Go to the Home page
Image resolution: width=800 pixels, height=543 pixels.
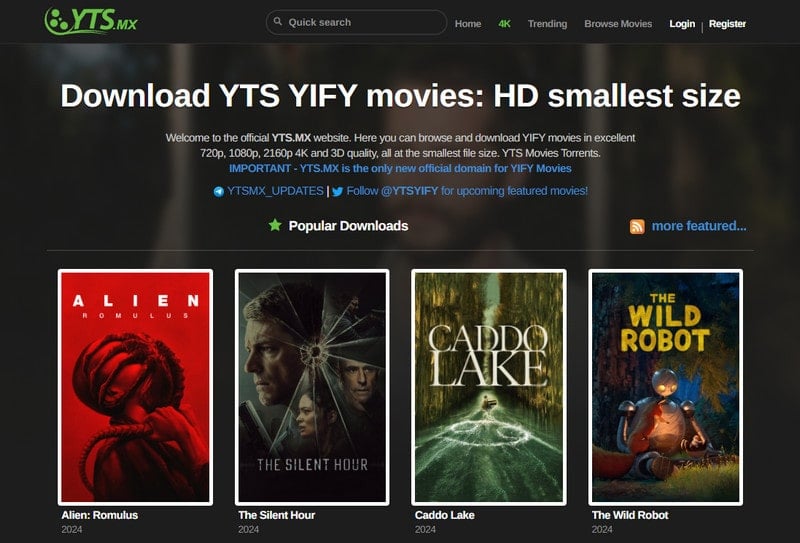[468, 24]
